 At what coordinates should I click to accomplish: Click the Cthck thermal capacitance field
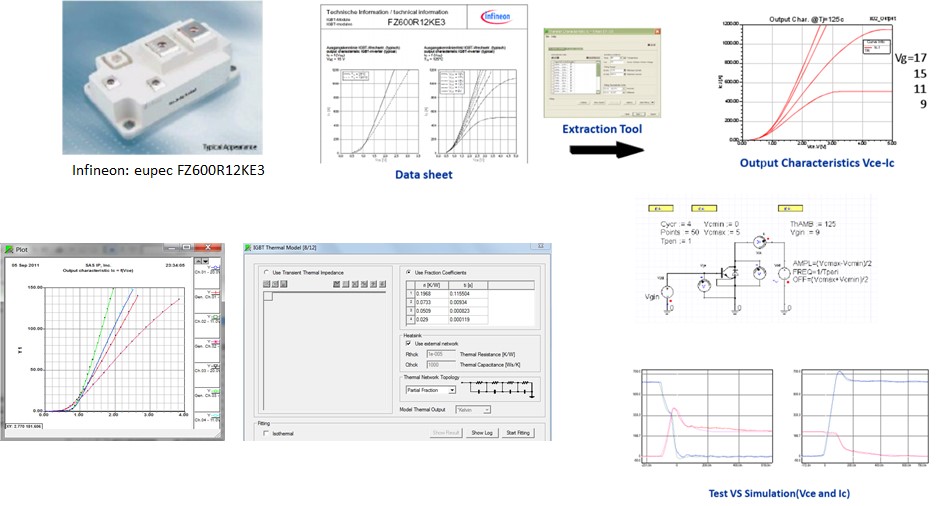tap(440, 365)
